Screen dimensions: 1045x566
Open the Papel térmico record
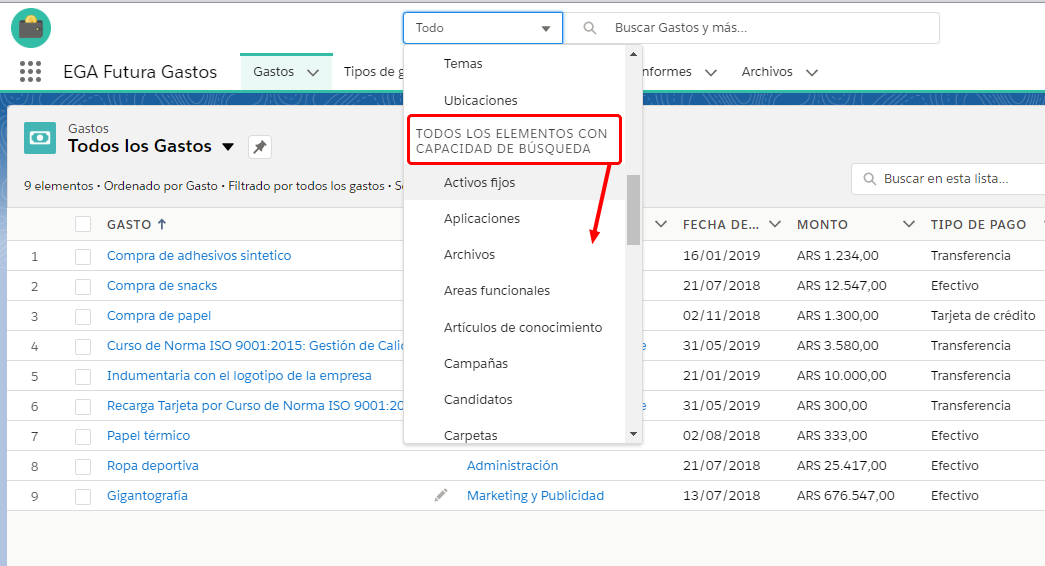click(148, 435)
